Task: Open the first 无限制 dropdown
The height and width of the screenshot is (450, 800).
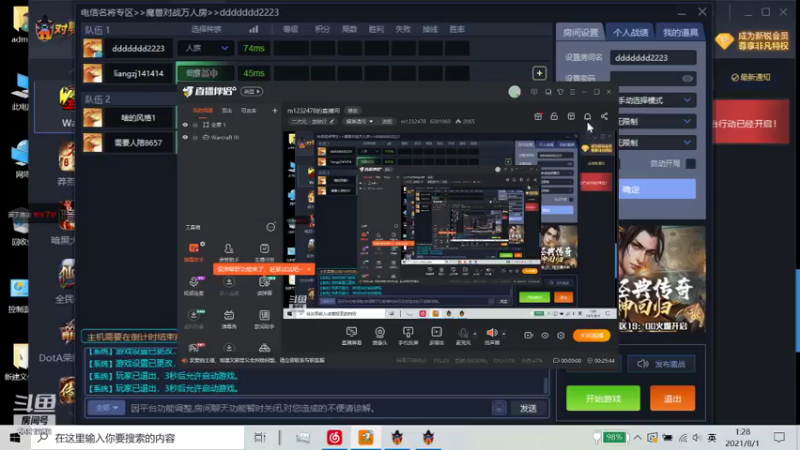Action: pyautogui.click(x=656, y=121)
